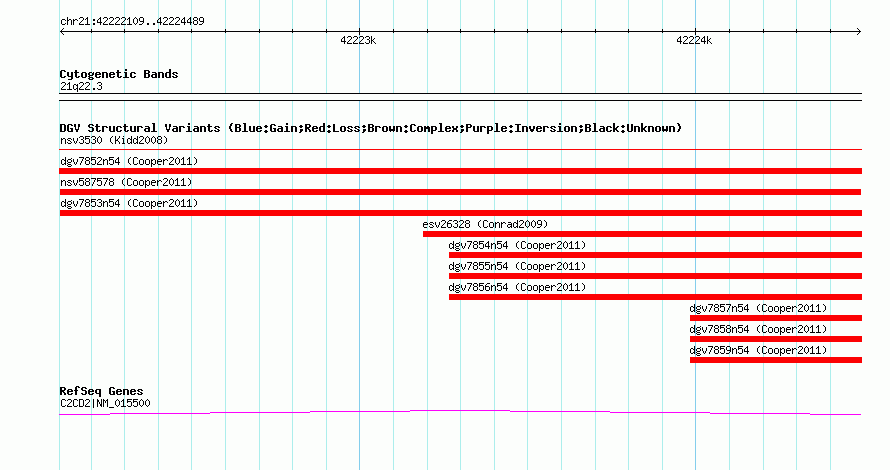This screenshot has width=890, height=470.
Task: Select the nsv587578 red loss bar
Action: click(x=460, y=192)
